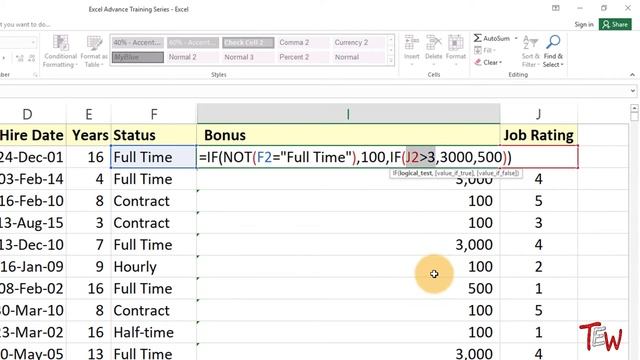
Task: Open the Clear eraser menu
Action: 488,62
